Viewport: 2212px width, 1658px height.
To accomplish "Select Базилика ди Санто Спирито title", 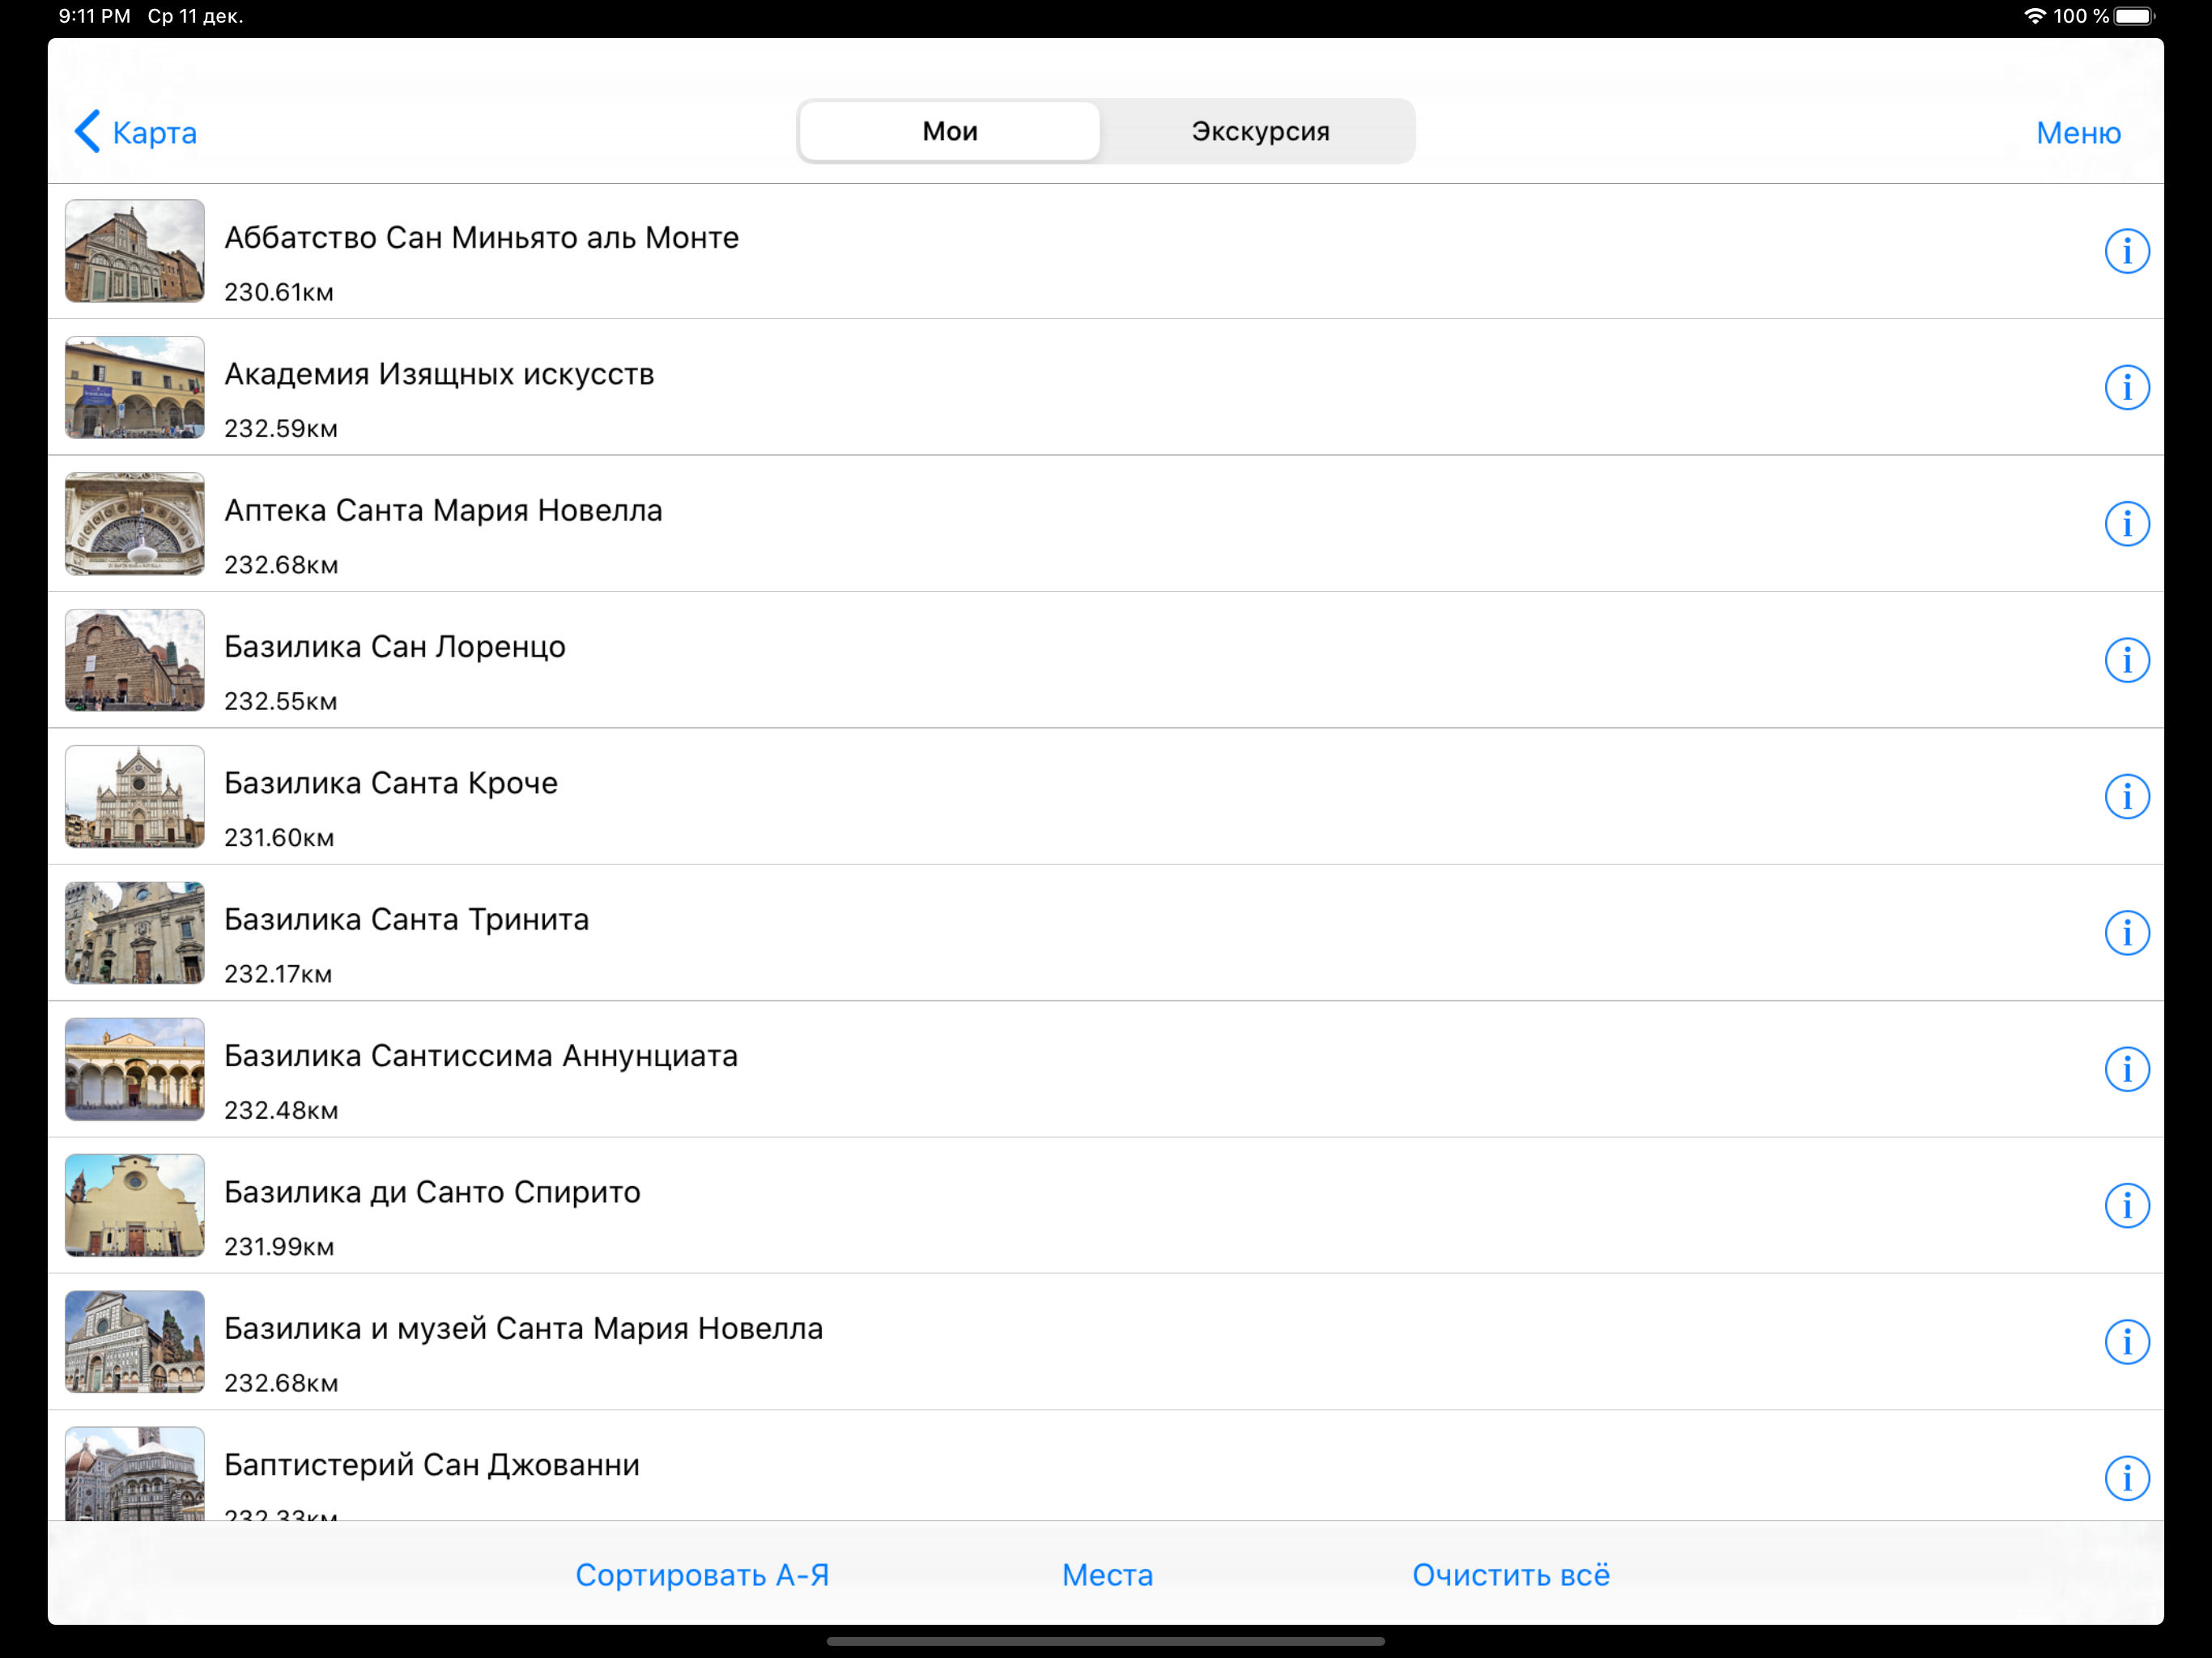I will 432,1192.
